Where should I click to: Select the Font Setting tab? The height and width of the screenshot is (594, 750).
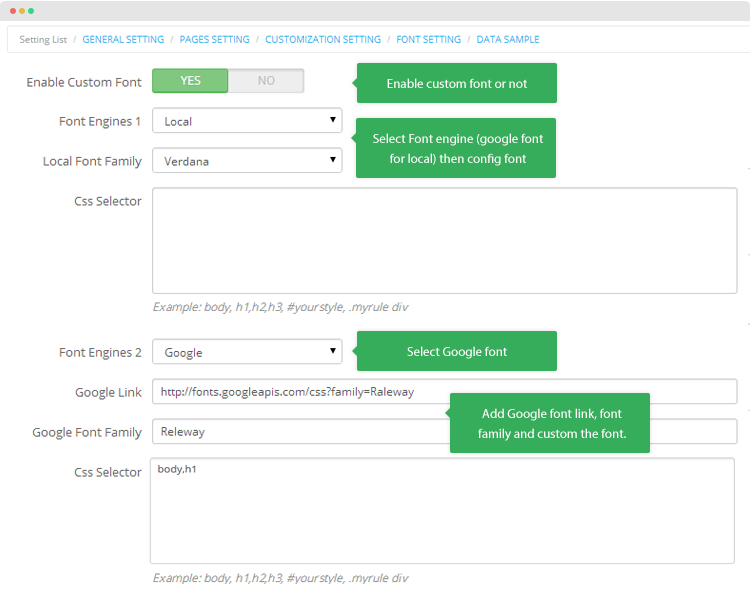tap(429, 39)
